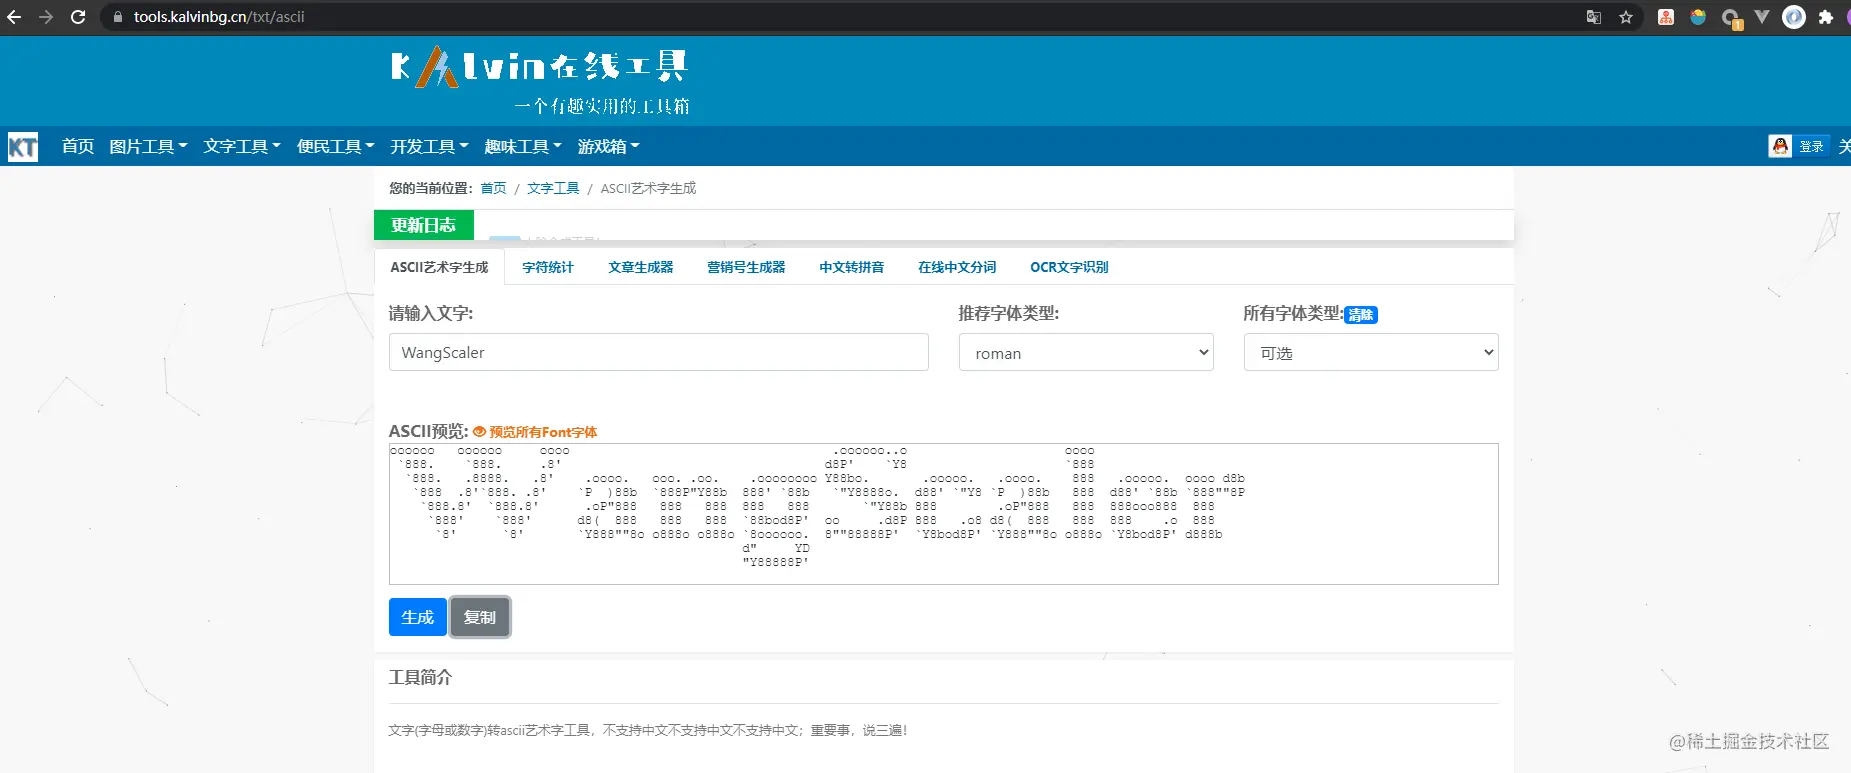Screen dimensions: 1851x773
Task: Click inside the ASCII preview textarea
Action: point(943,514)
